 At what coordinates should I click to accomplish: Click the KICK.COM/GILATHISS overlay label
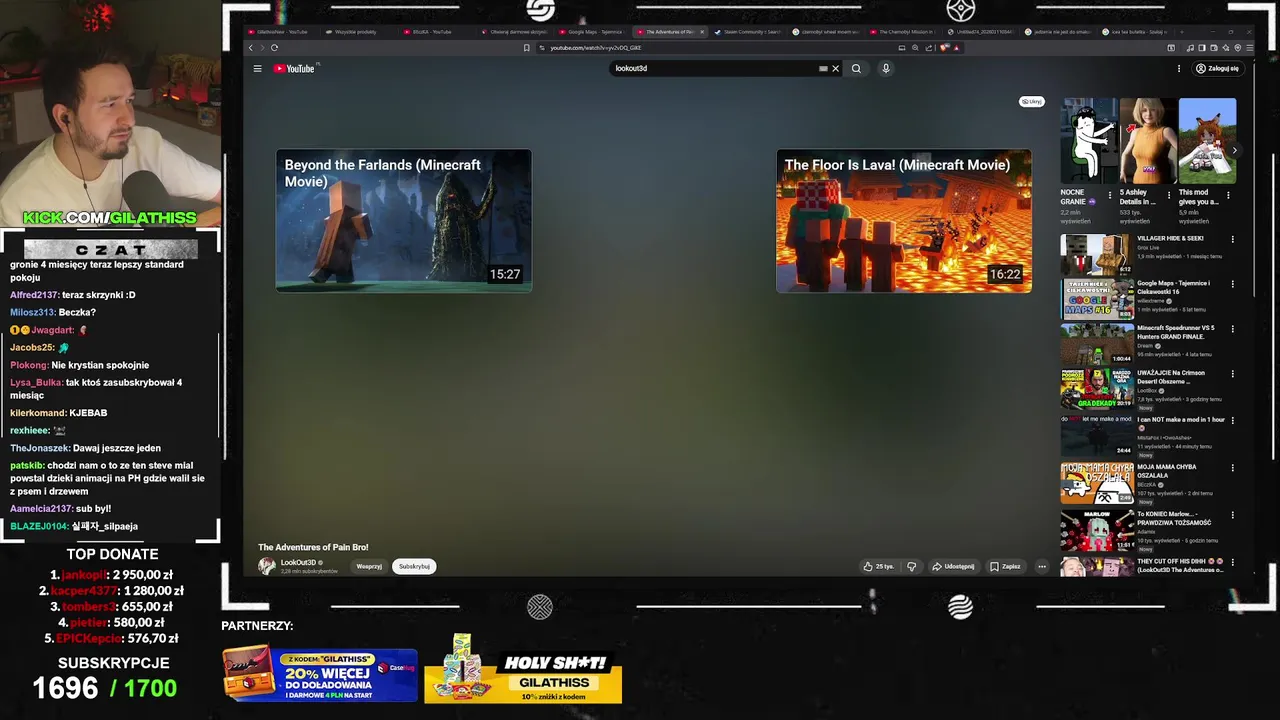click(110, 218)
